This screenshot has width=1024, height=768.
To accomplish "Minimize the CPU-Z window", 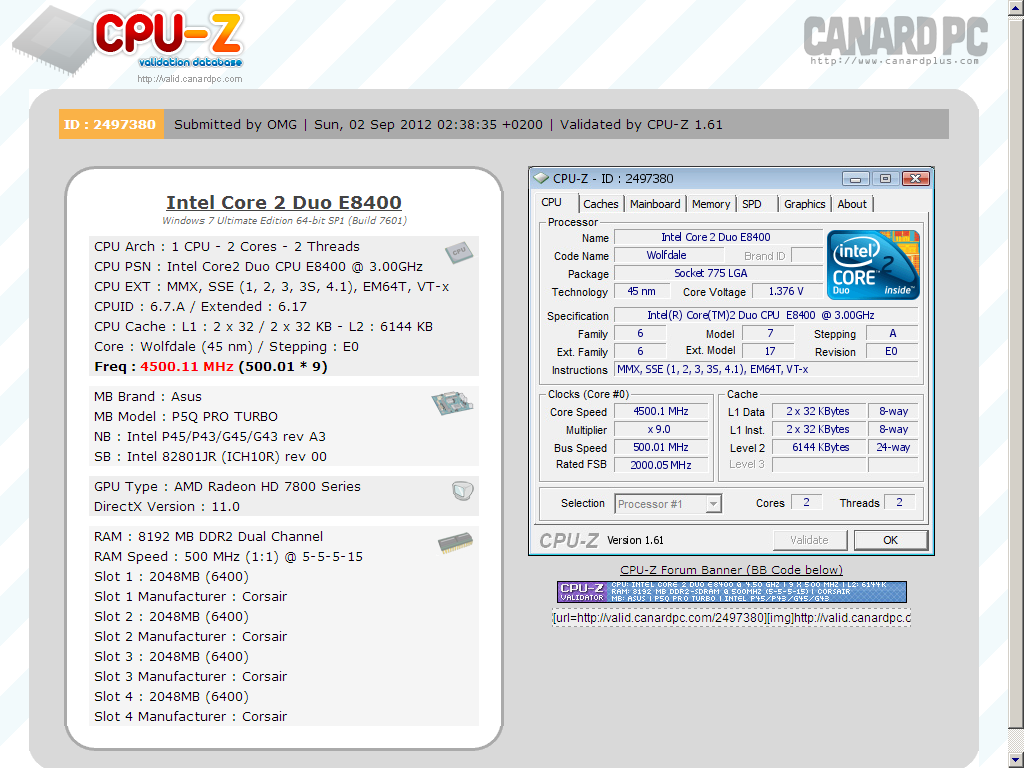I will coord(855,178).
